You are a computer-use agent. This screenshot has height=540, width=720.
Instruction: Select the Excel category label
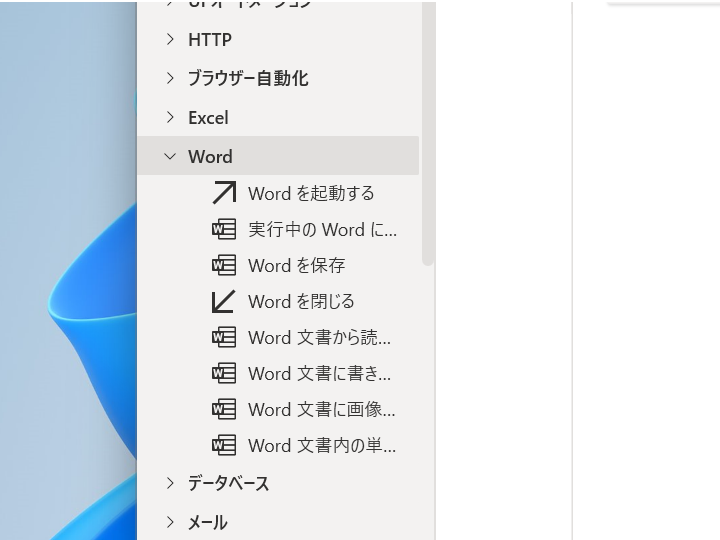tap(208, 118)
